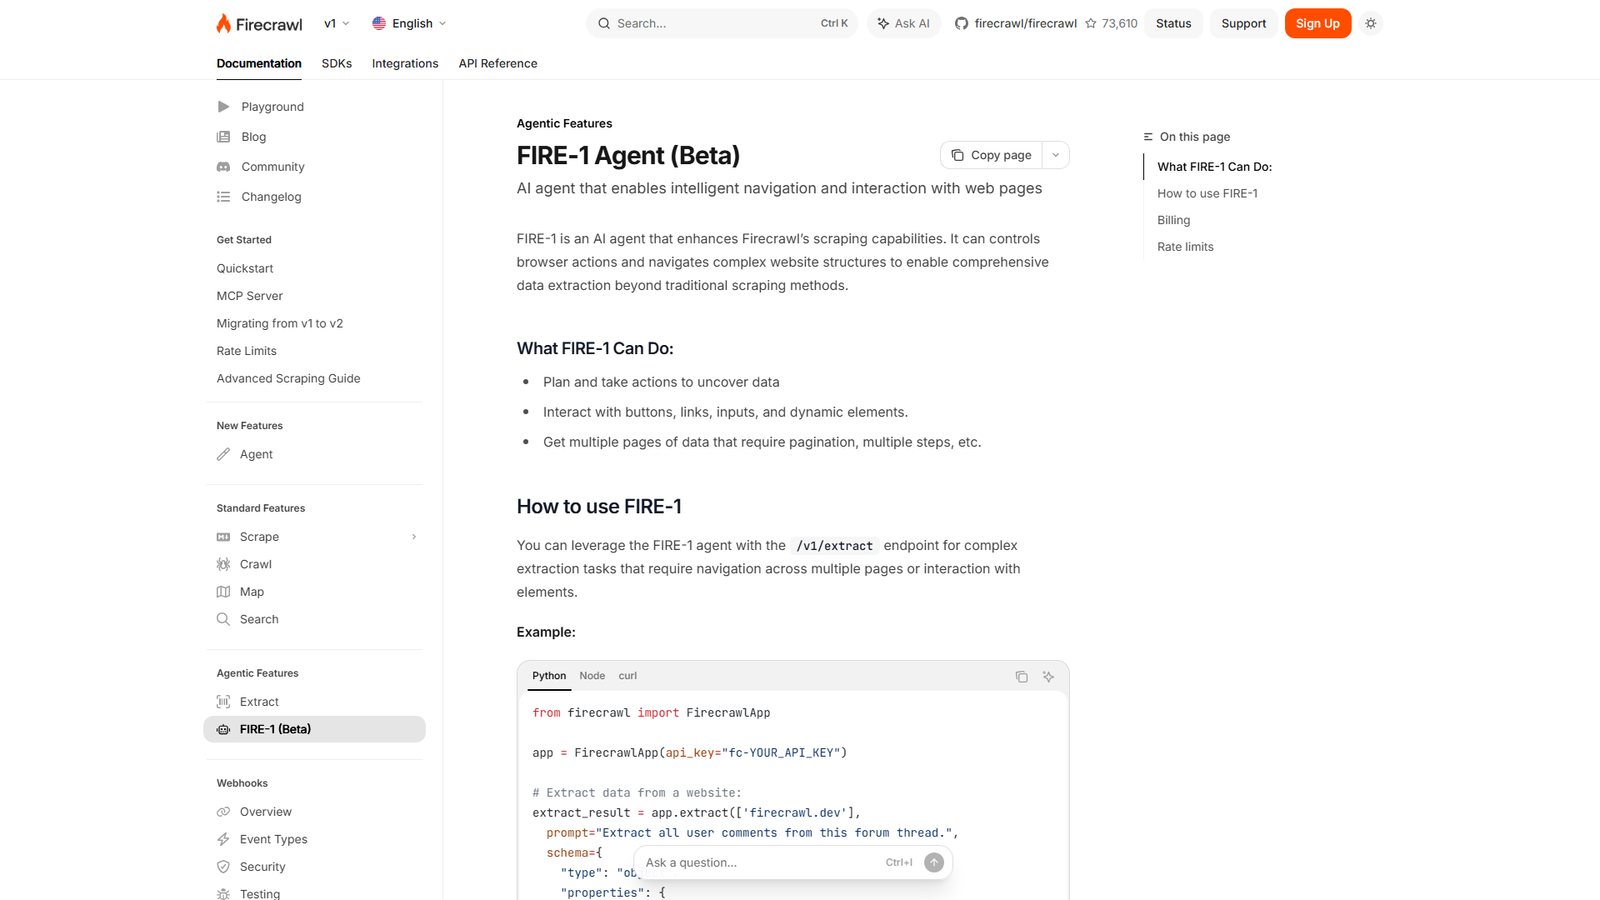Viewport: 1600px width, 900px height.
Task: Select the Community sidebar icon
Action: [x=224, y=166]
